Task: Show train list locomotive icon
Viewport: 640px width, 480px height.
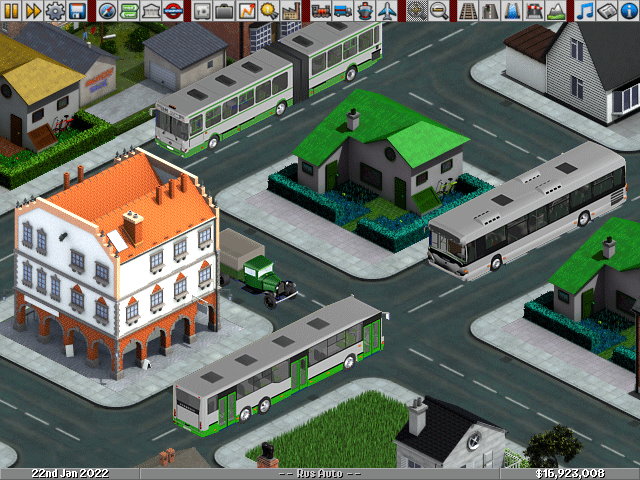Action: pyautogui.click(x=321, y=11)
